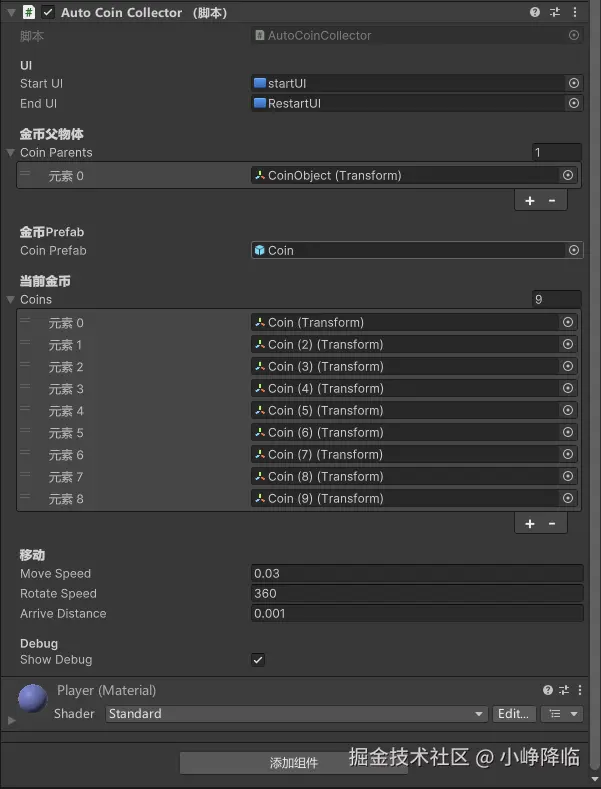Image resolution: width=601 pixels, height=789 pixels.
Task: Open the Auto Coin Collector three-dot menu
Action: [x=575, y=13]
